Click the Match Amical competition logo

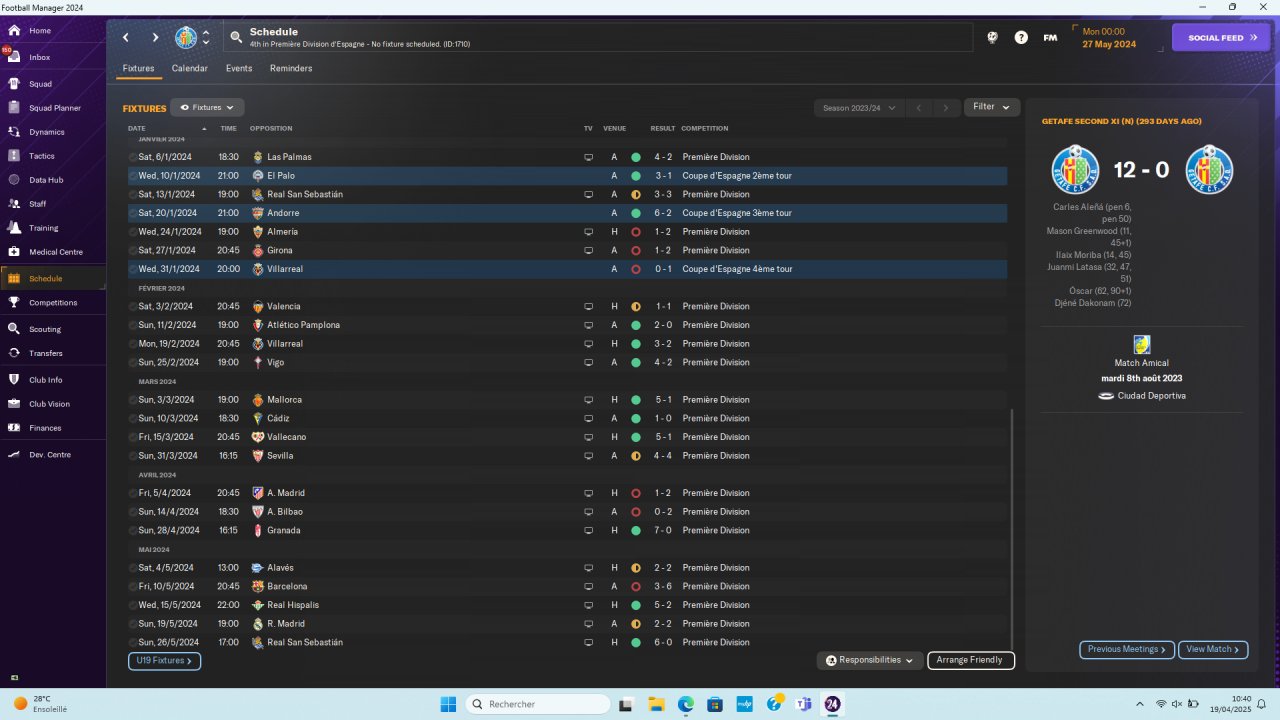1141,345
